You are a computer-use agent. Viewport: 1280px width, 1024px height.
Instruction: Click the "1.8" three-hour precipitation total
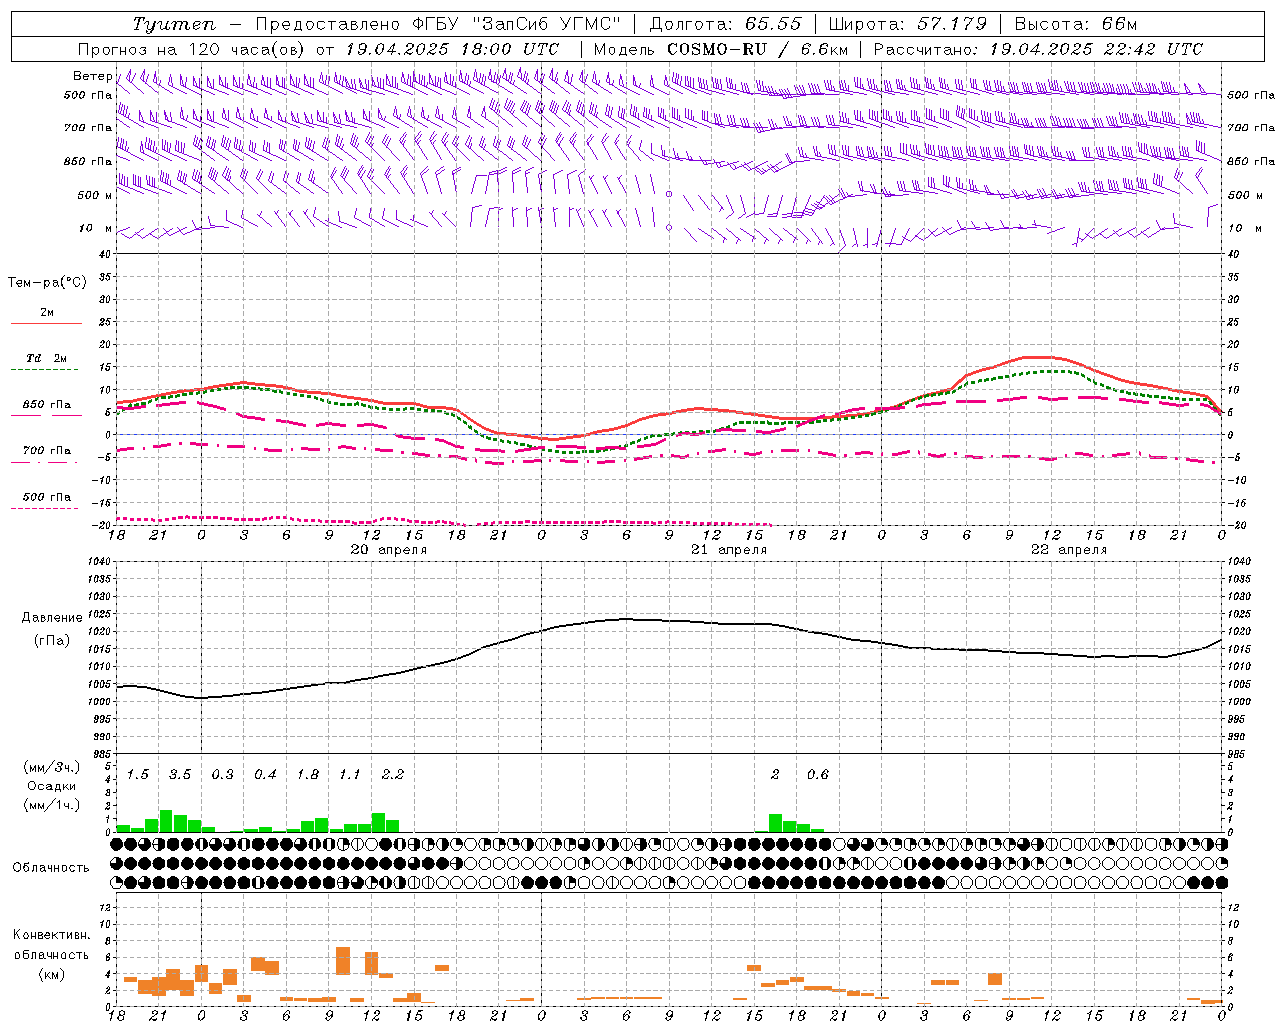coord(308,775)
